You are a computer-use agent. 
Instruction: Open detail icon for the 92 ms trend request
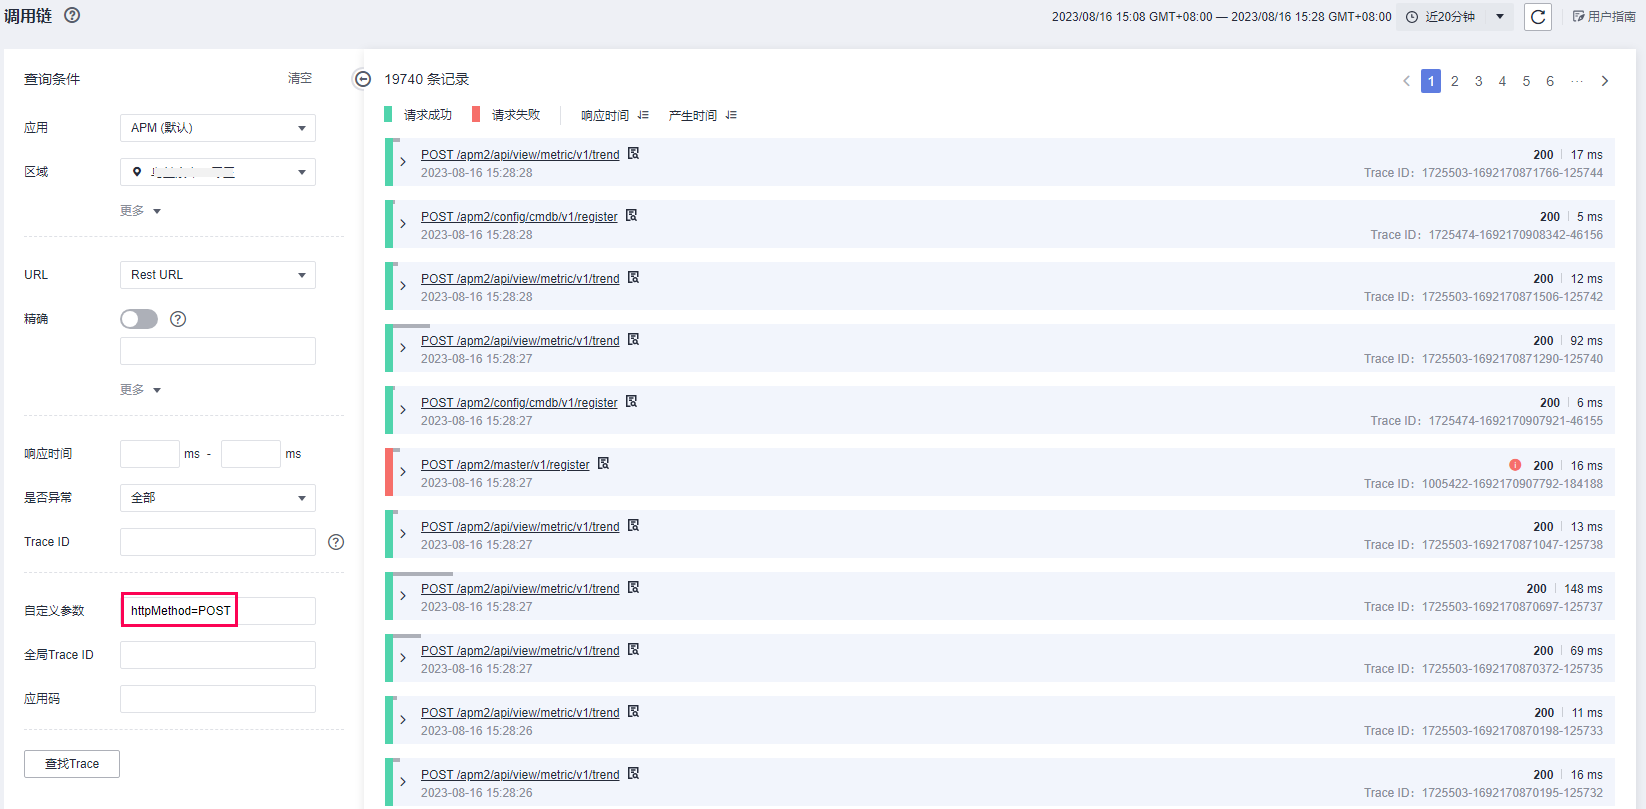[x=633, y=340]
